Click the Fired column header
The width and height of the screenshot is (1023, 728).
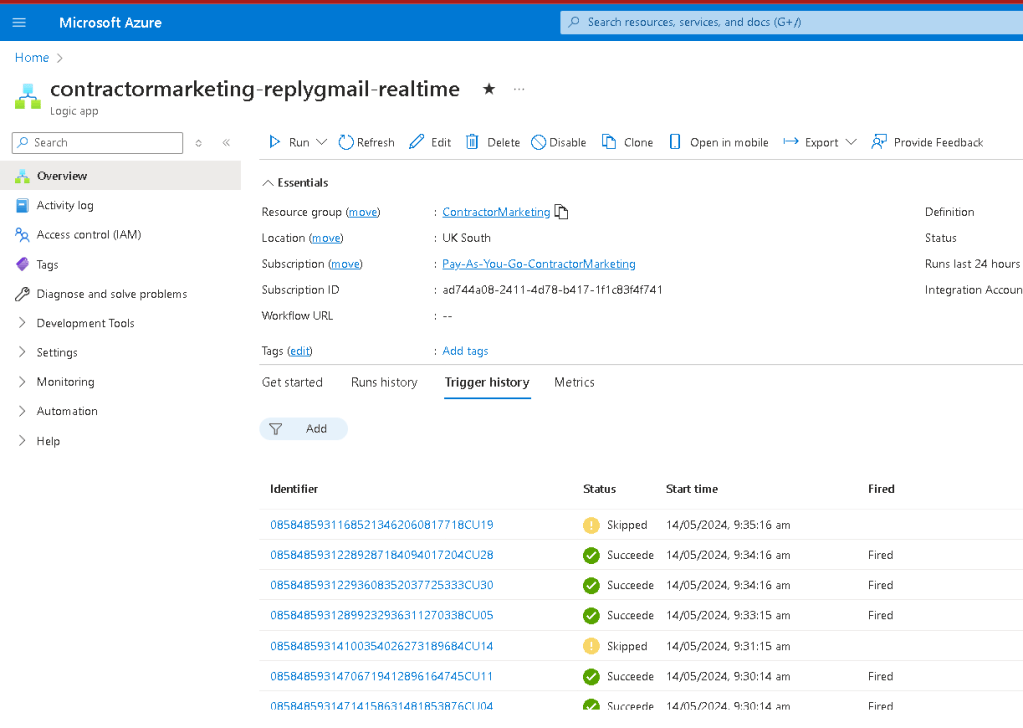881,489
